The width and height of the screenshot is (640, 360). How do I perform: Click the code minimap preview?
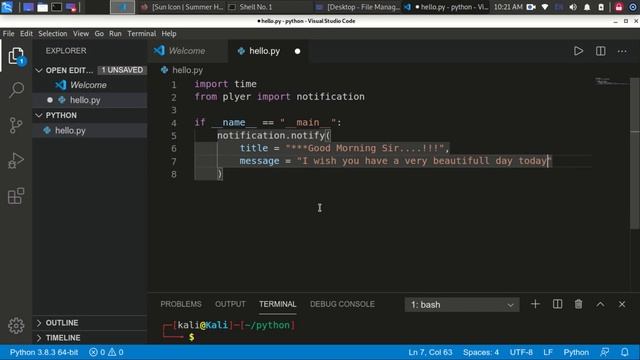(611, 81)
